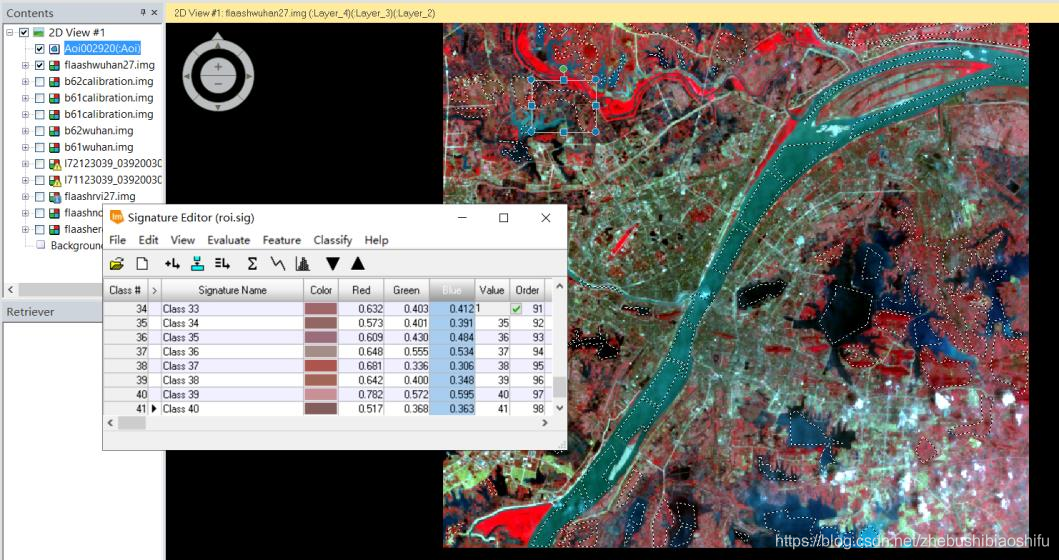Display signature statistics sigma icon
Image resolution: width=1059 pixels, height=560 pixels.
tap(252, 264)
